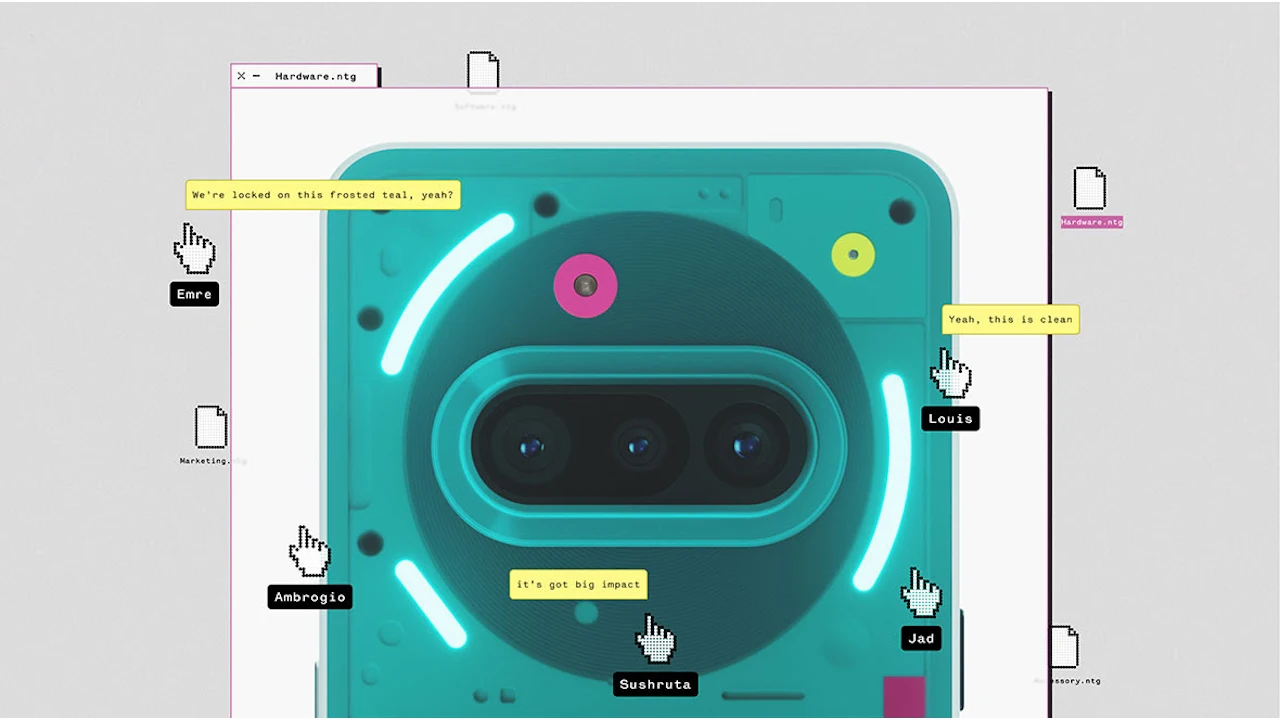Click the Emre name tag
The image size is (1280, 720).
click(x=194, y=294)
